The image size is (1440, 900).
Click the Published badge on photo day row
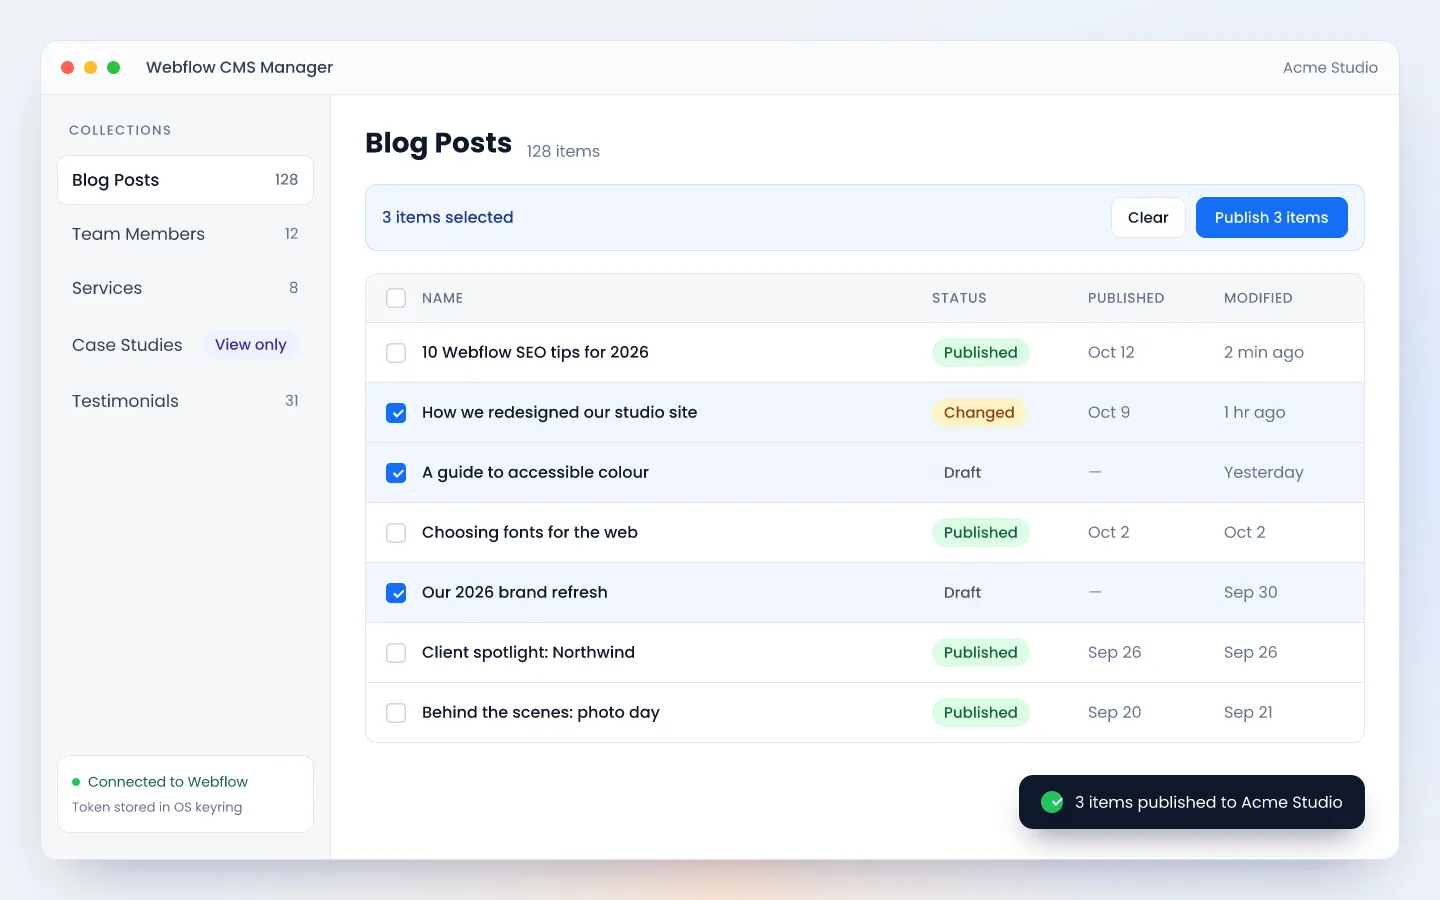click(x=980, y=712)
